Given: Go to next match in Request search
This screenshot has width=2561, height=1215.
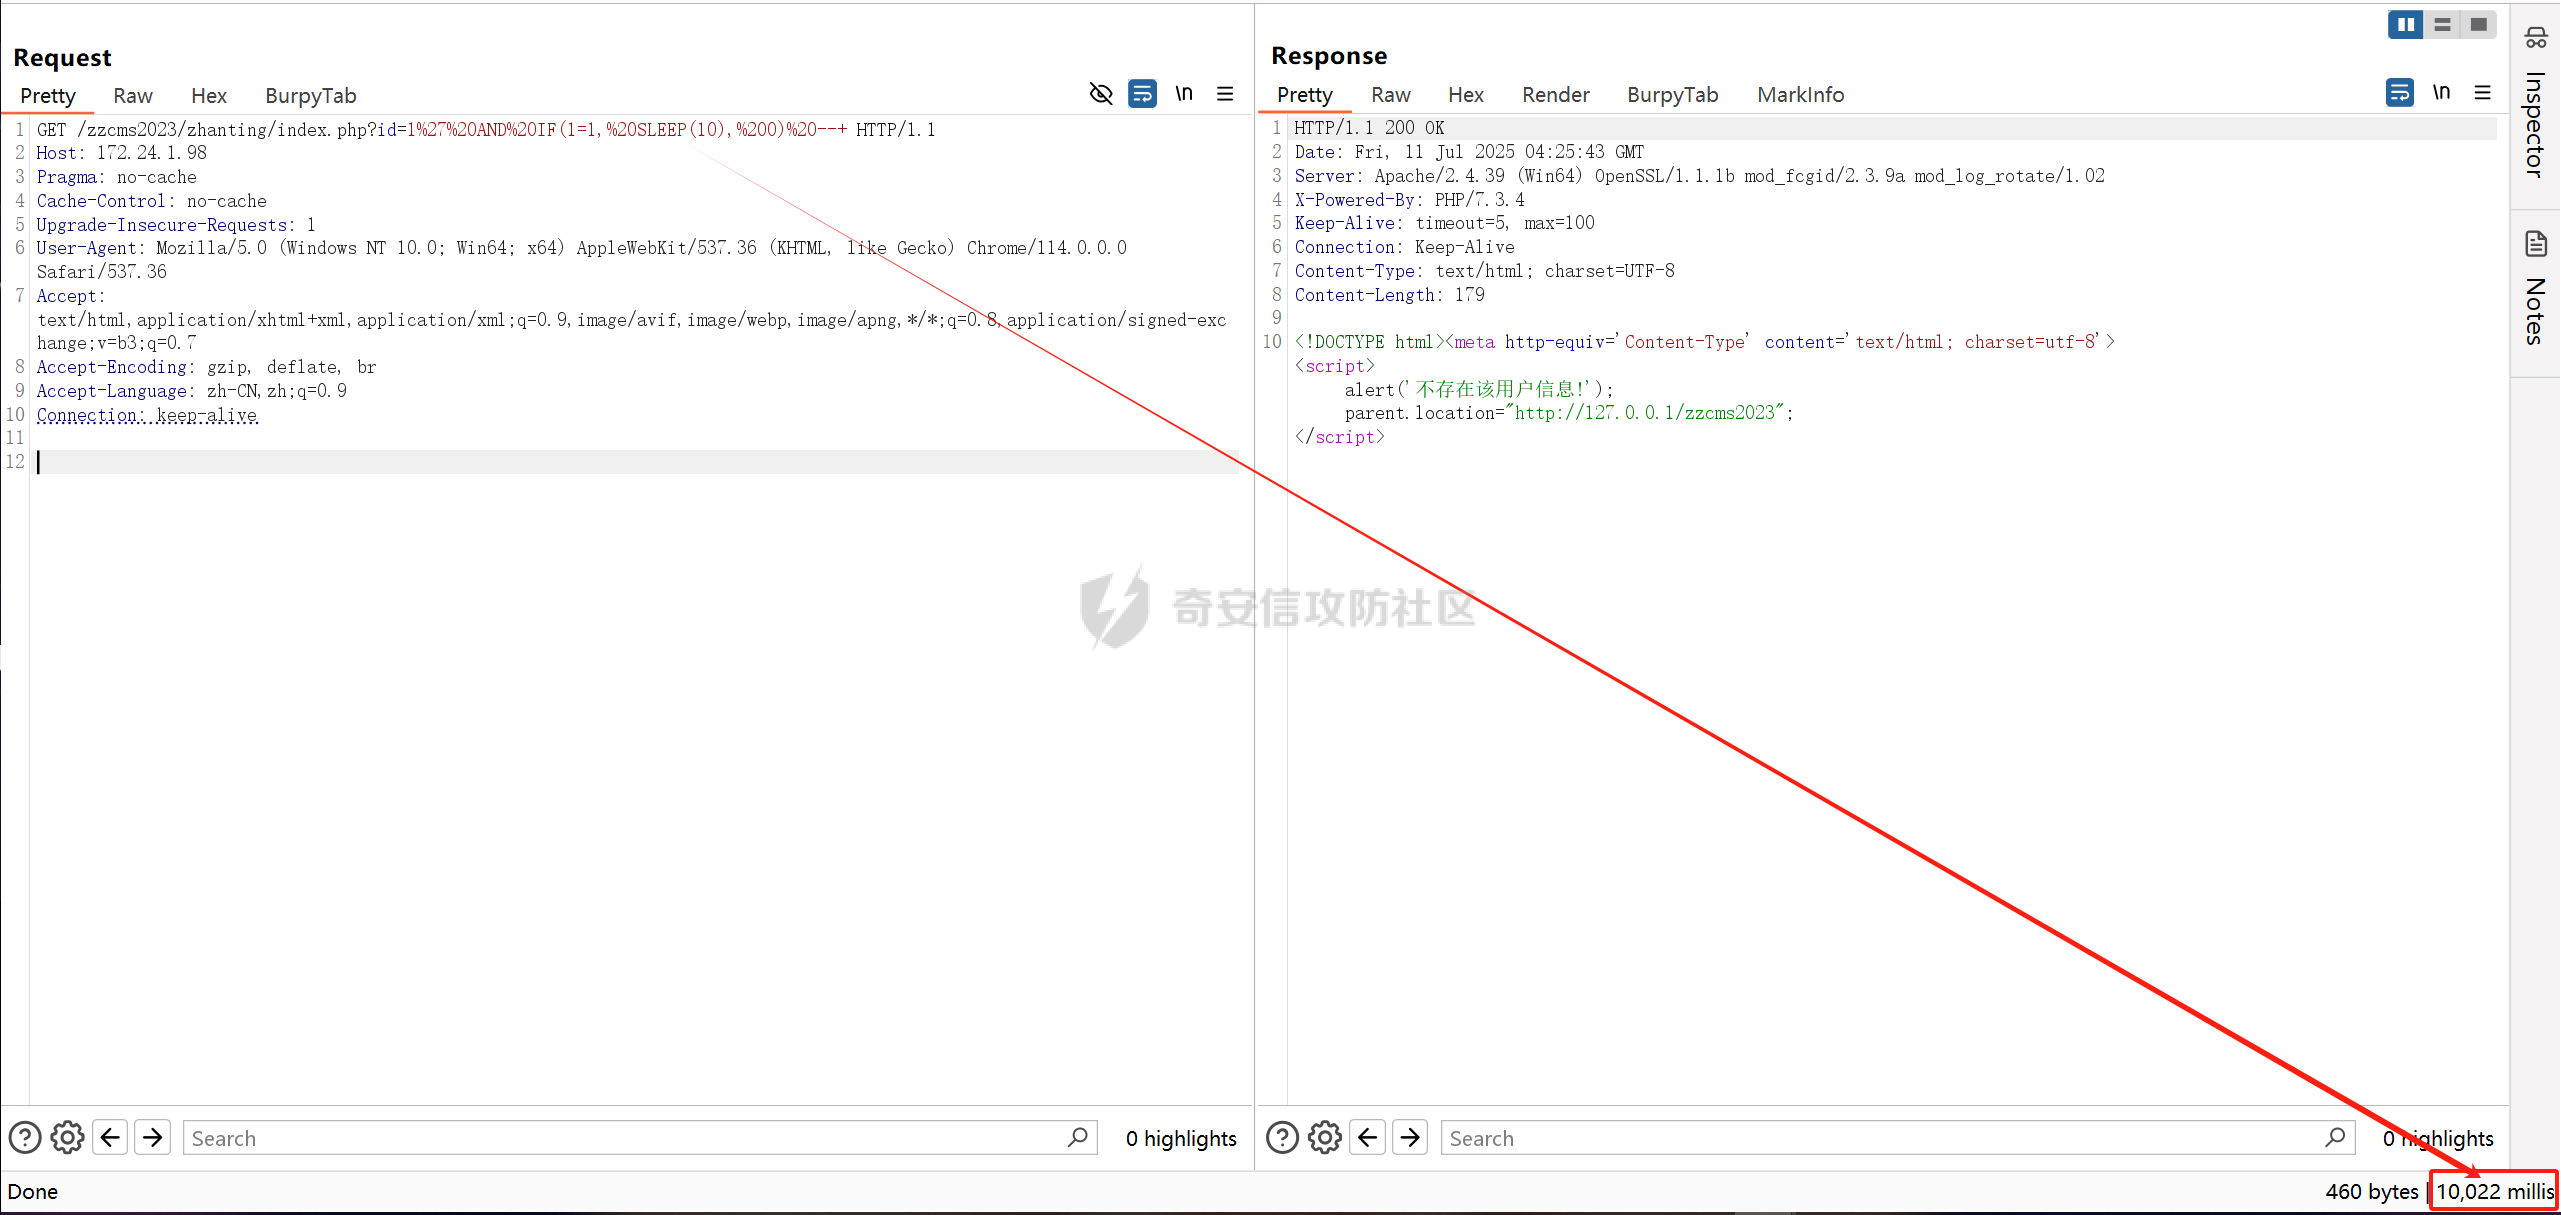Looking at the screenshot, I should click(152, 1138).
